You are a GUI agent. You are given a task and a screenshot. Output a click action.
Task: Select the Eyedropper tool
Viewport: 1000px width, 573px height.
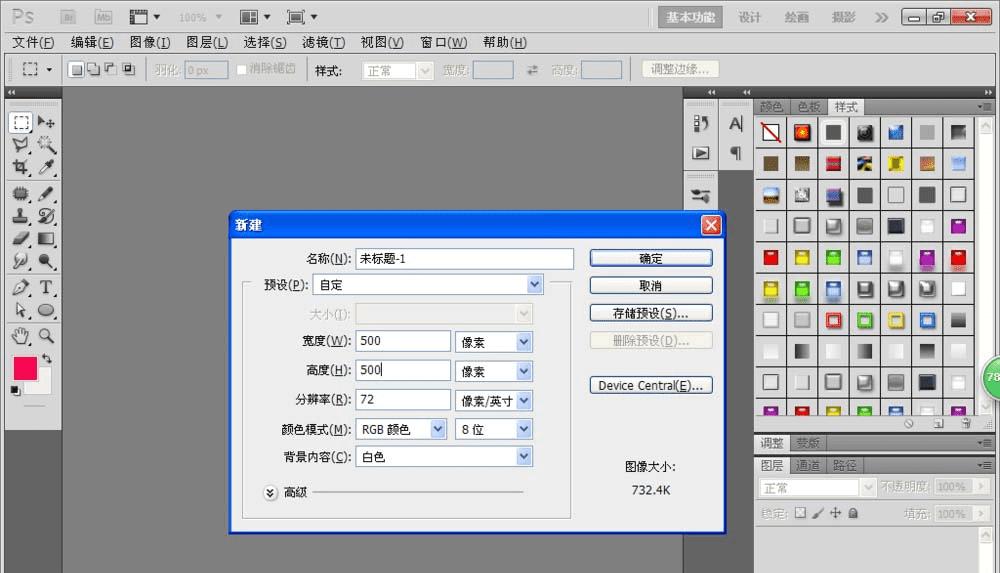pyautogui.click(x=46, y=168)
